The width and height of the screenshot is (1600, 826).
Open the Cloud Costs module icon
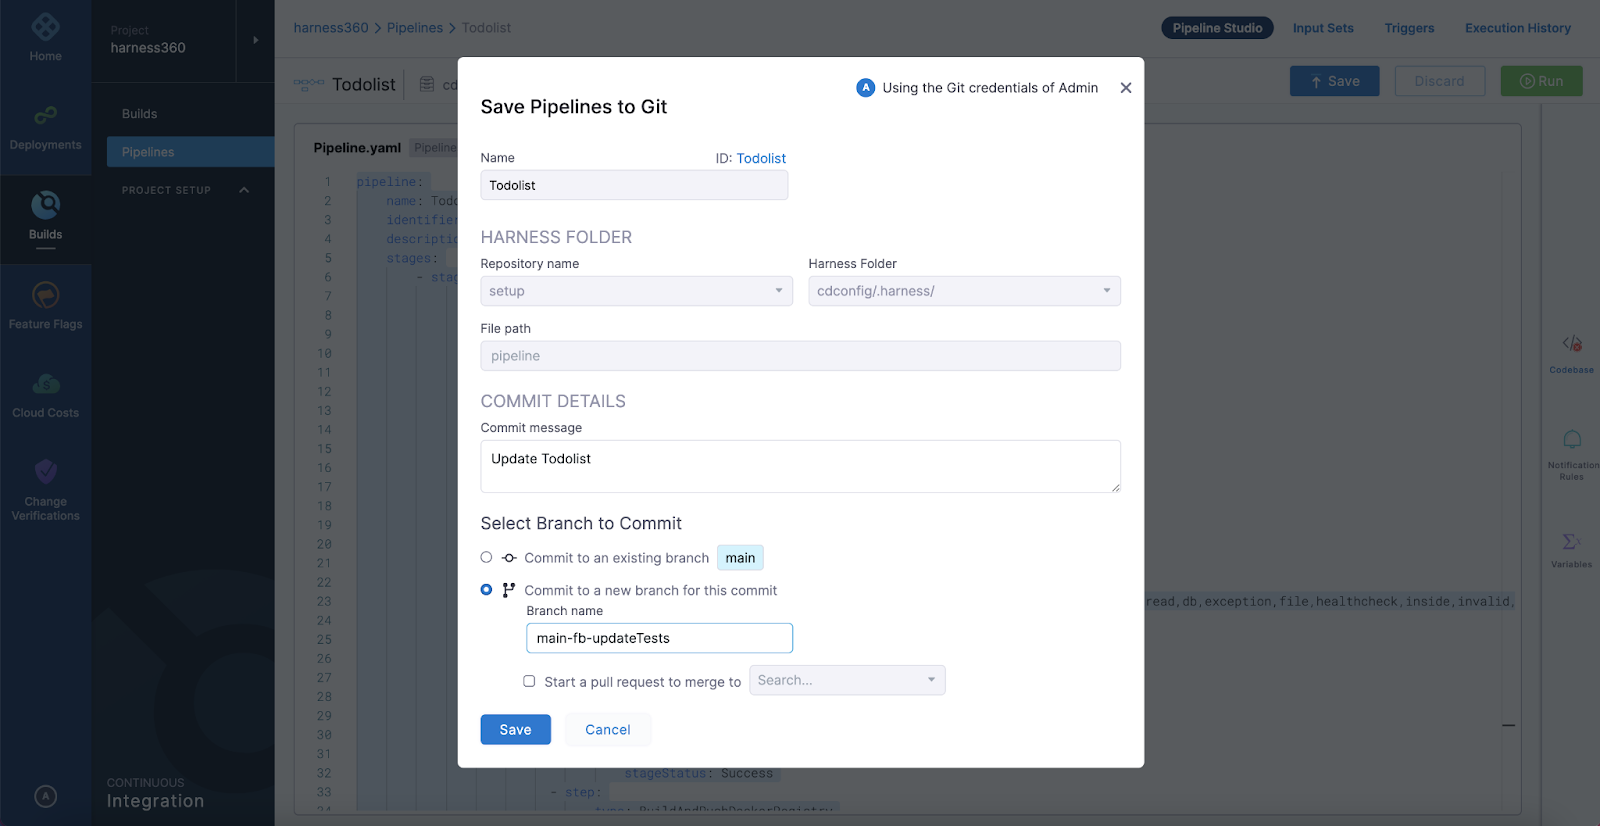point(45,384)
